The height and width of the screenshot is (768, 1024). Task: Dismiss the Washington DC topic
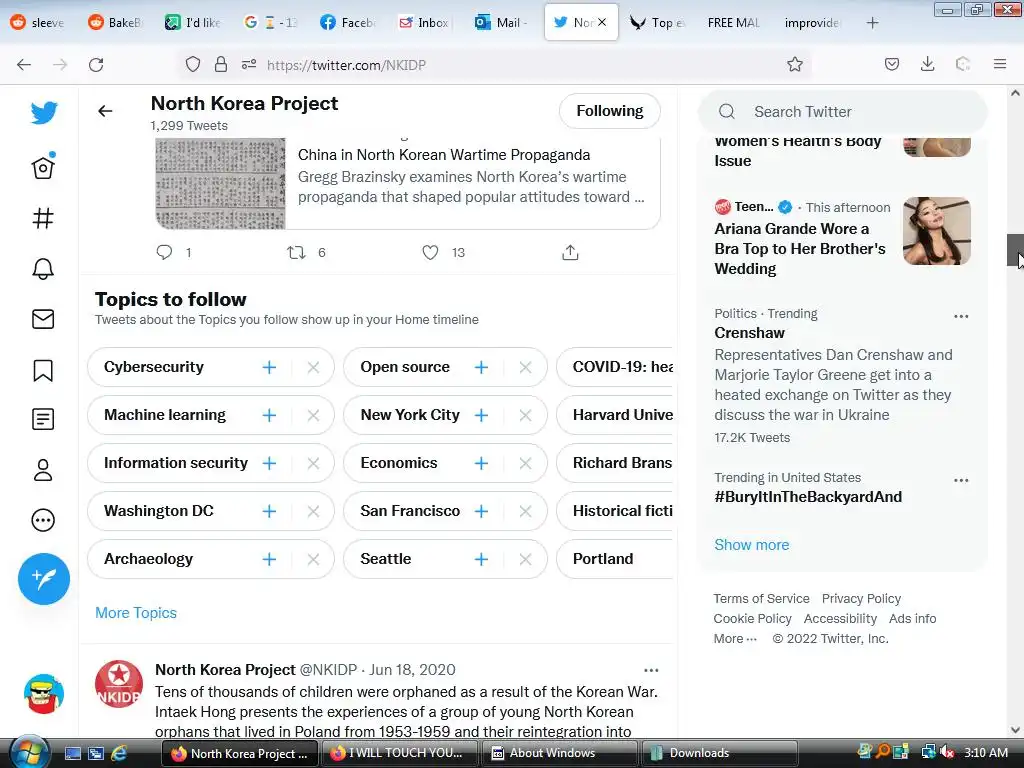tap(313, 511)
